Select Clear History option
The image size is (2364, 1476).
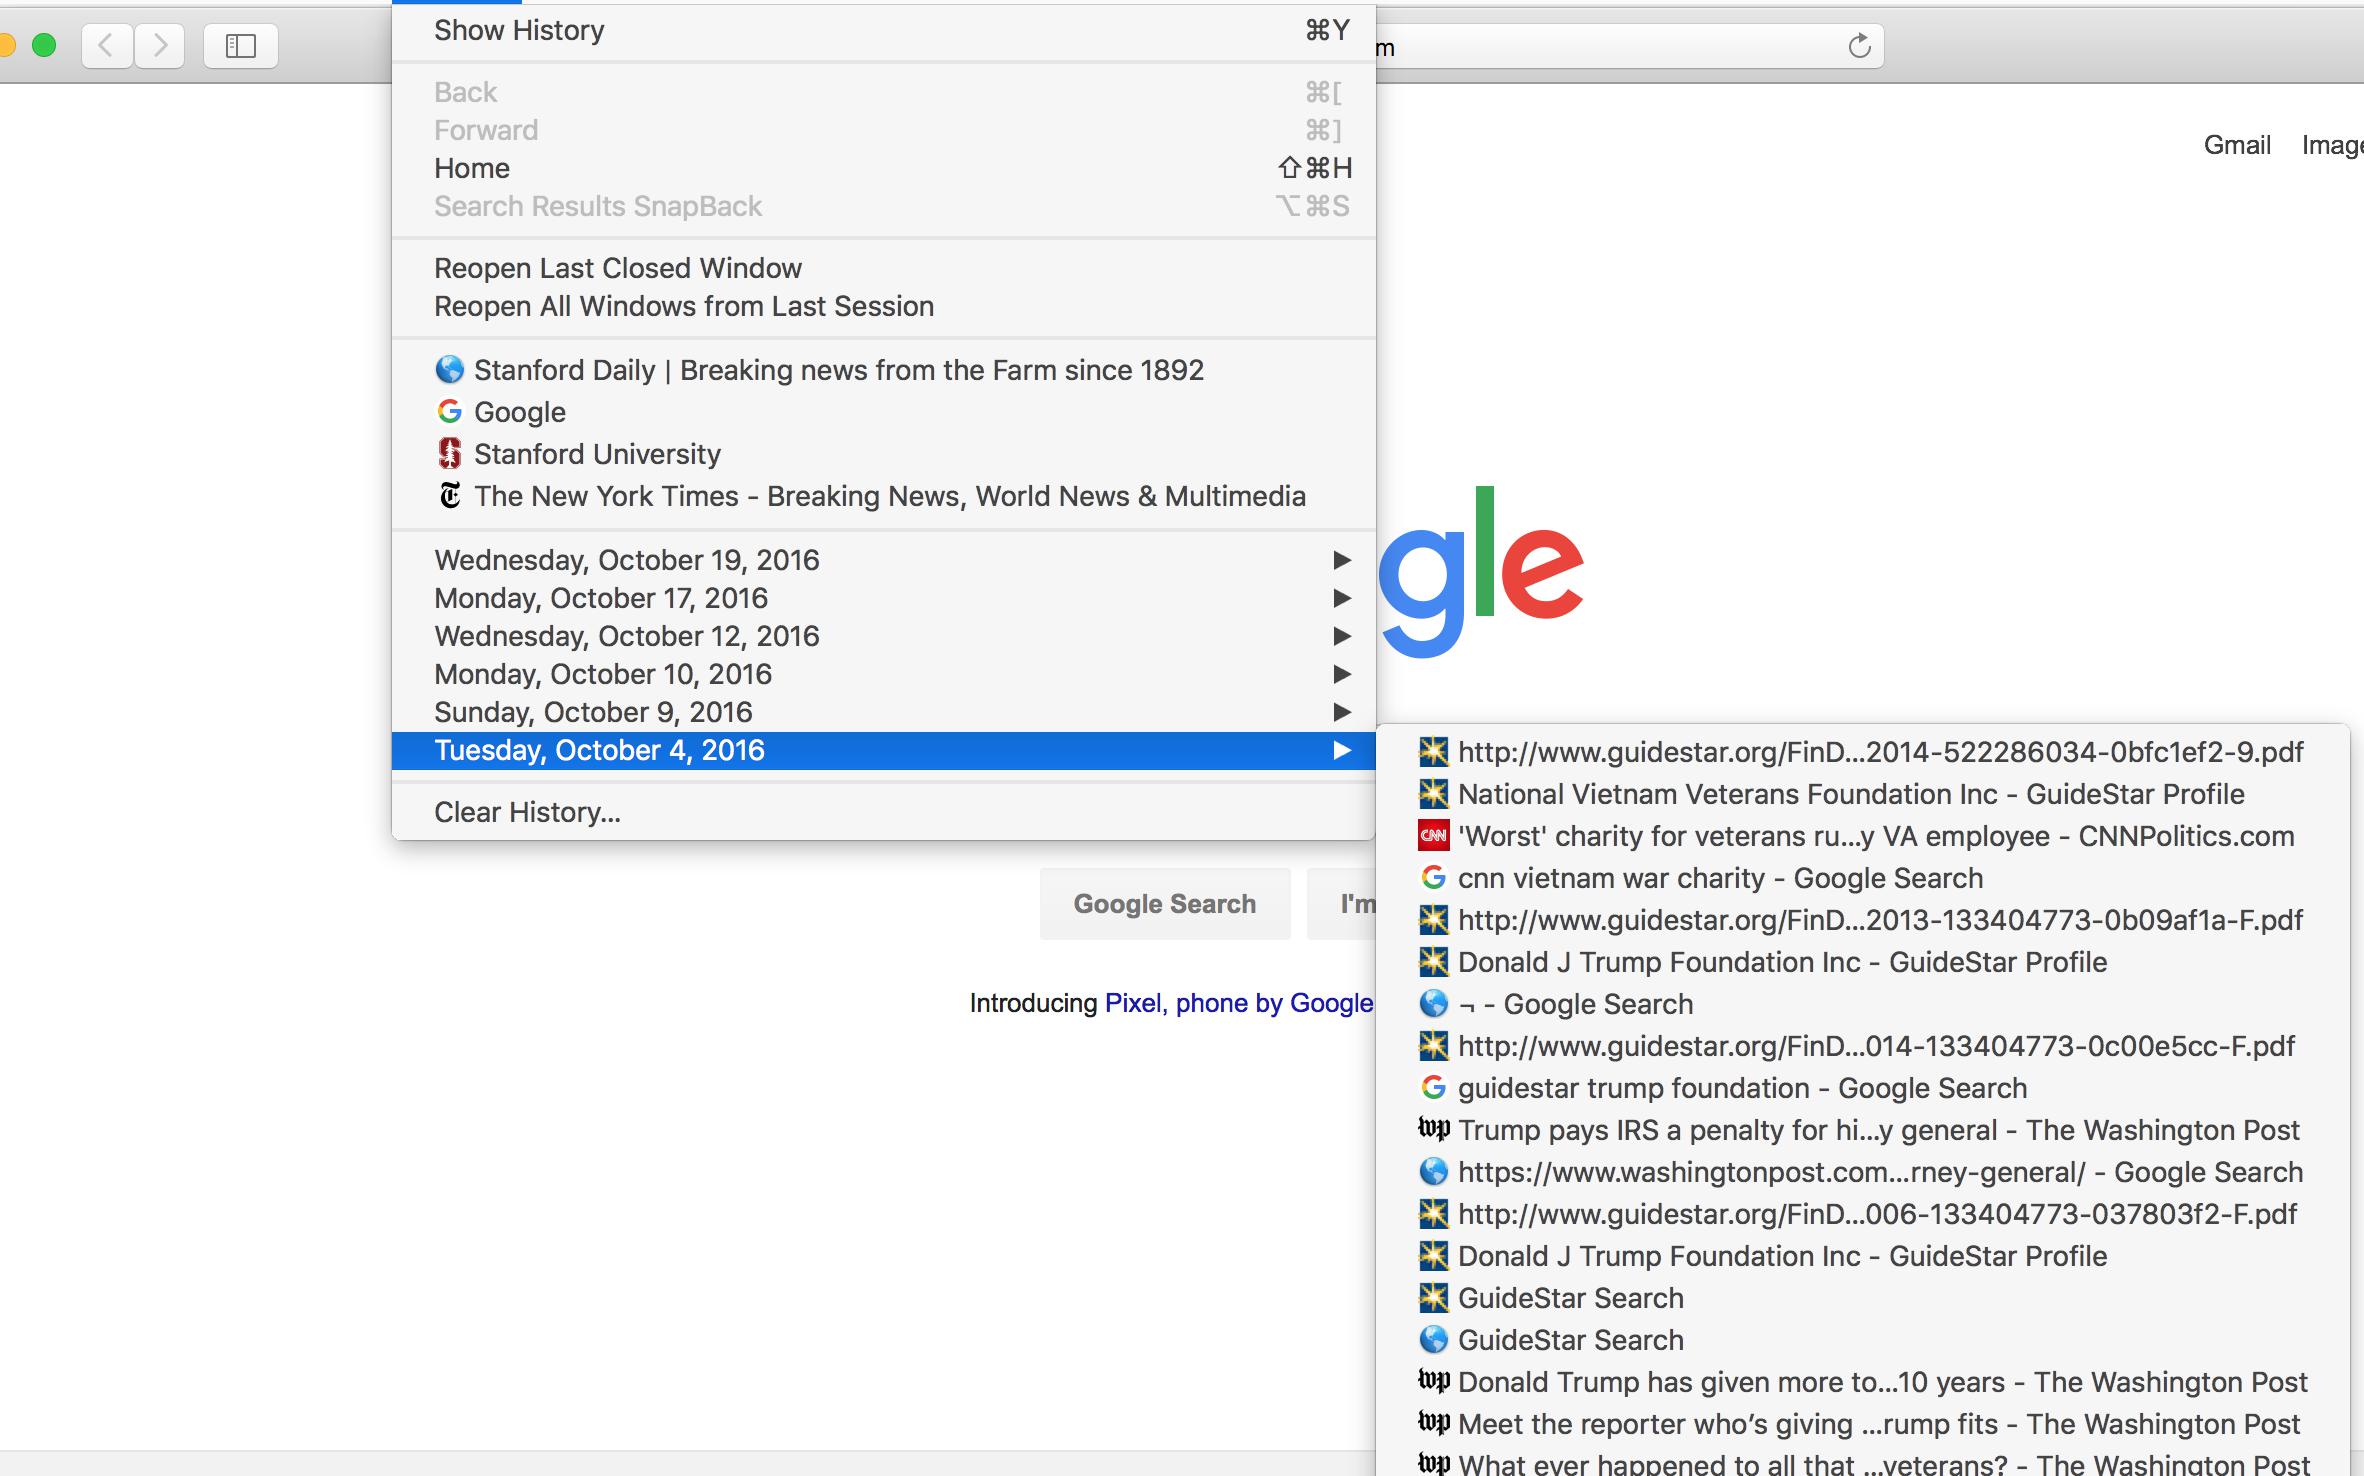(525, 811)
